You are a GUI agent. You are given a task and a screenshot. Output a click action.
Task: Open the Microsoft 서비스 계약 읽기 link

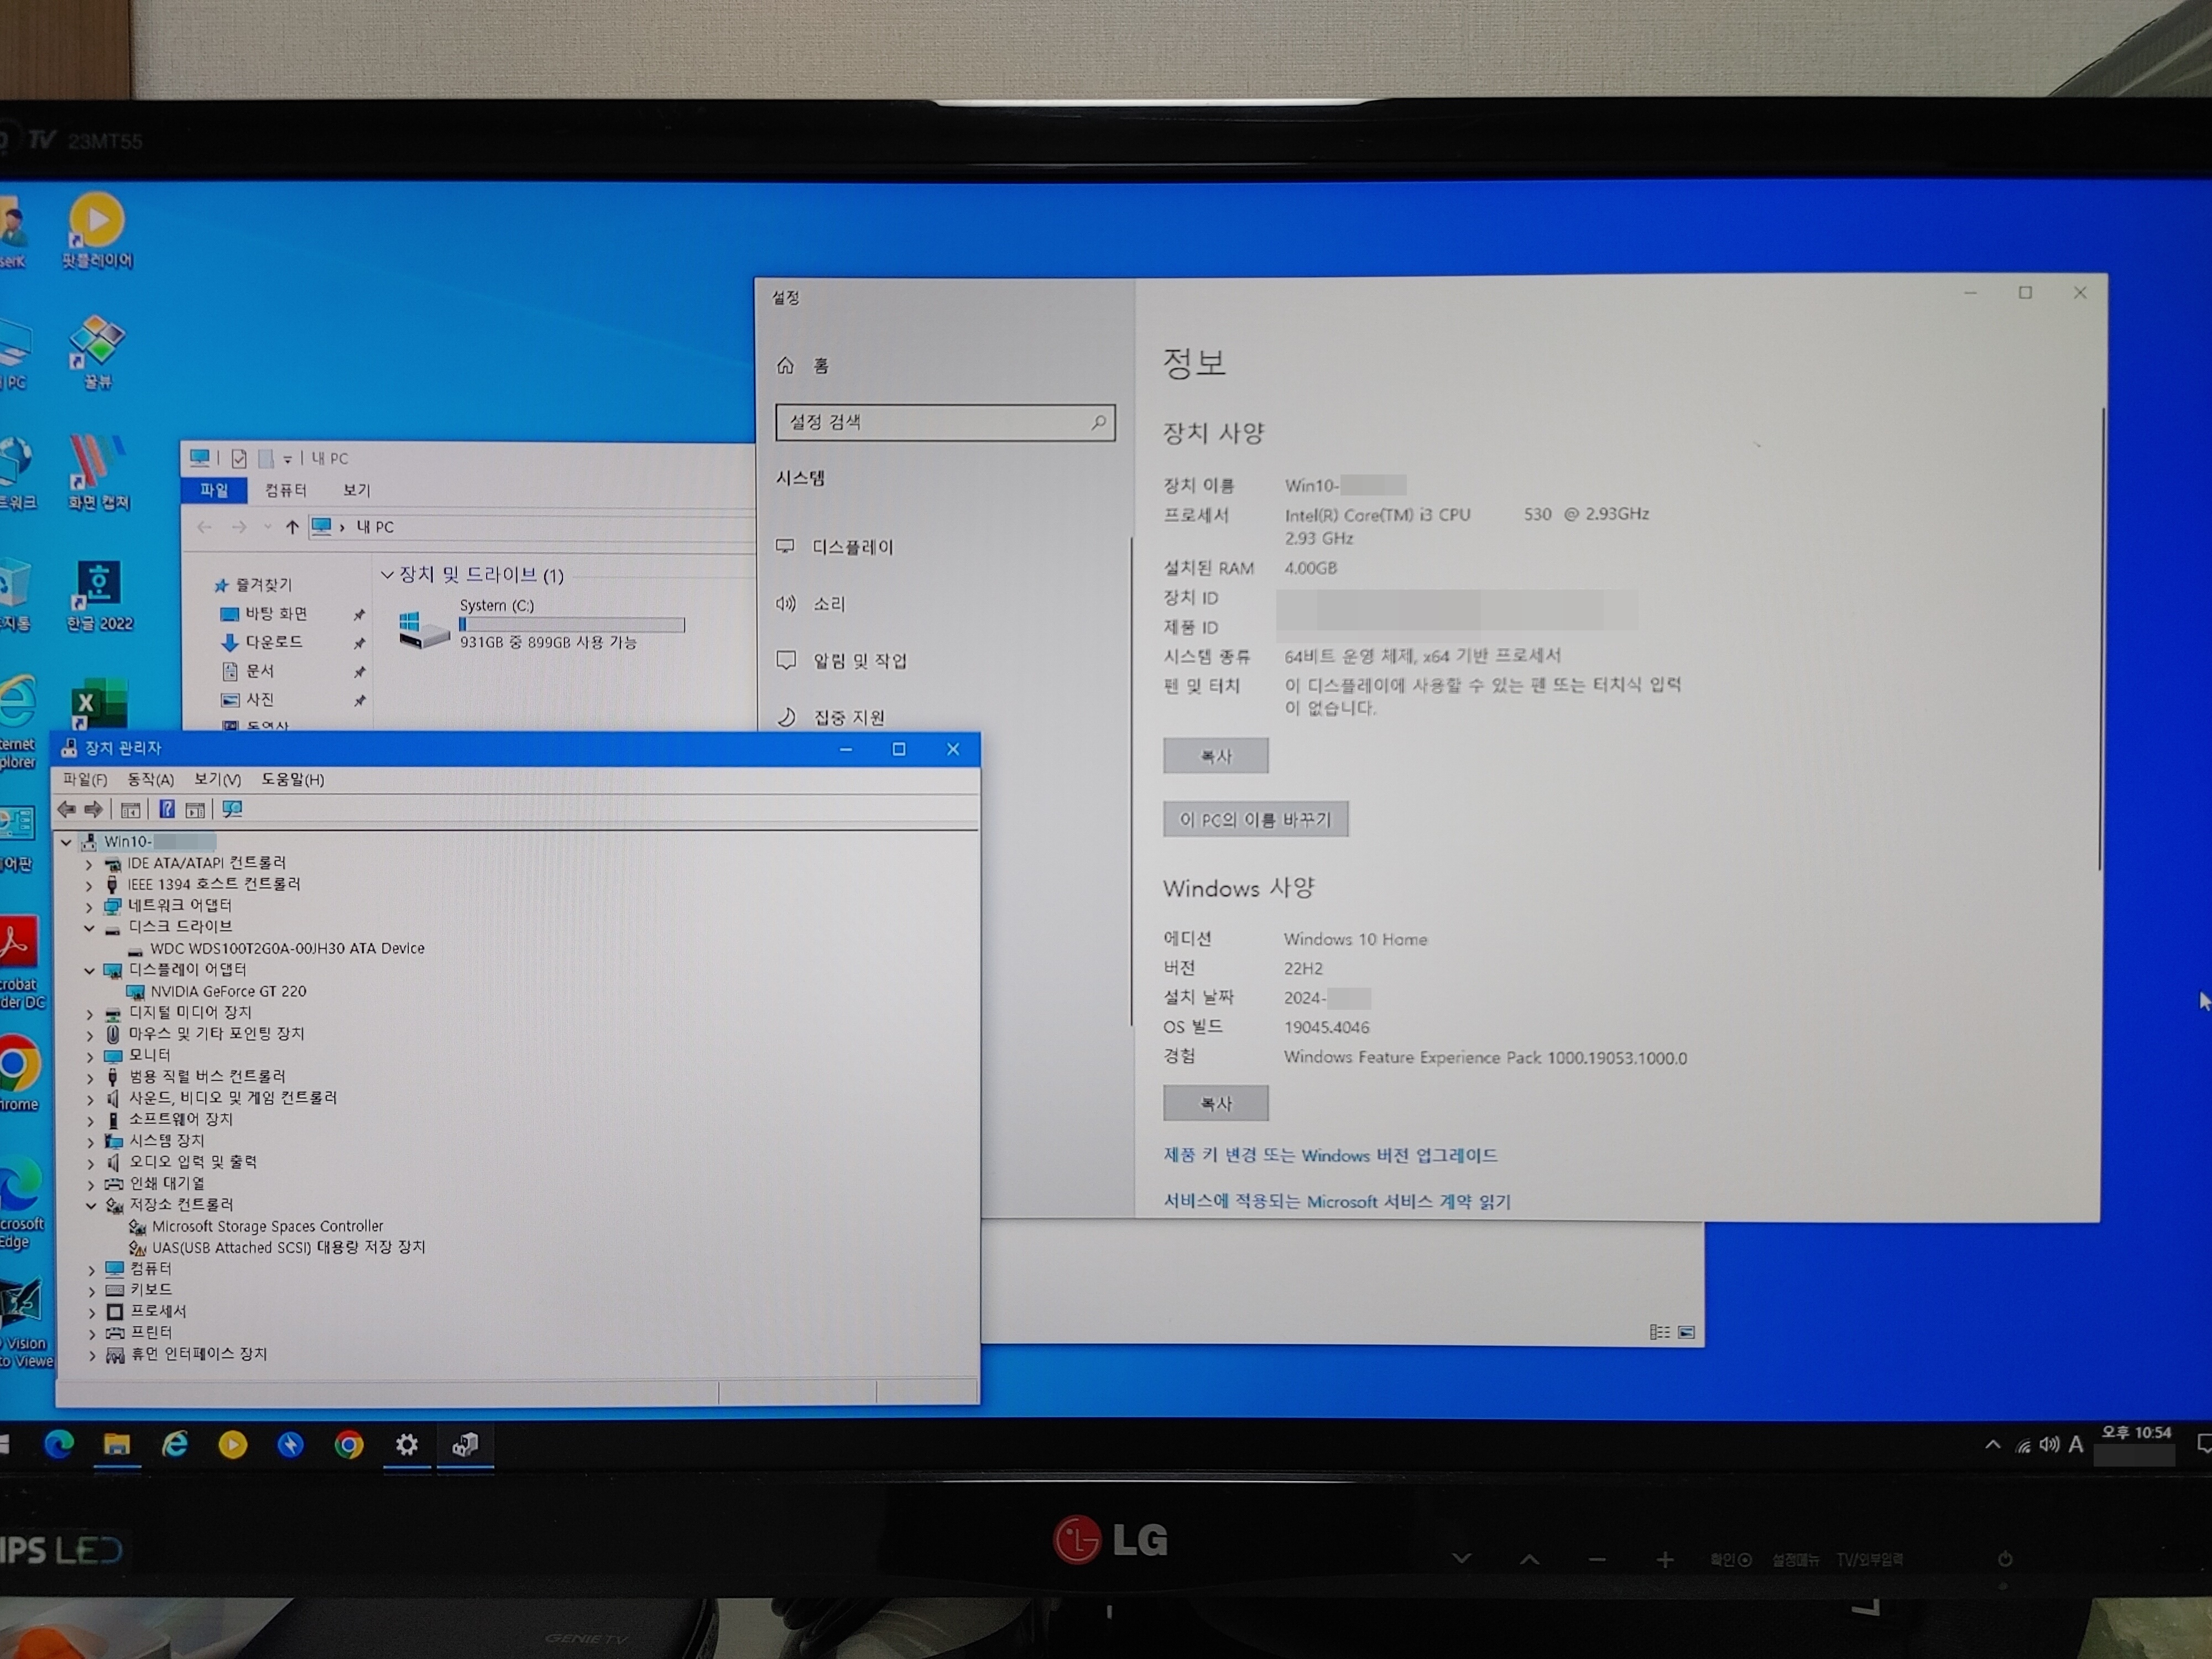[1337, 1201]
